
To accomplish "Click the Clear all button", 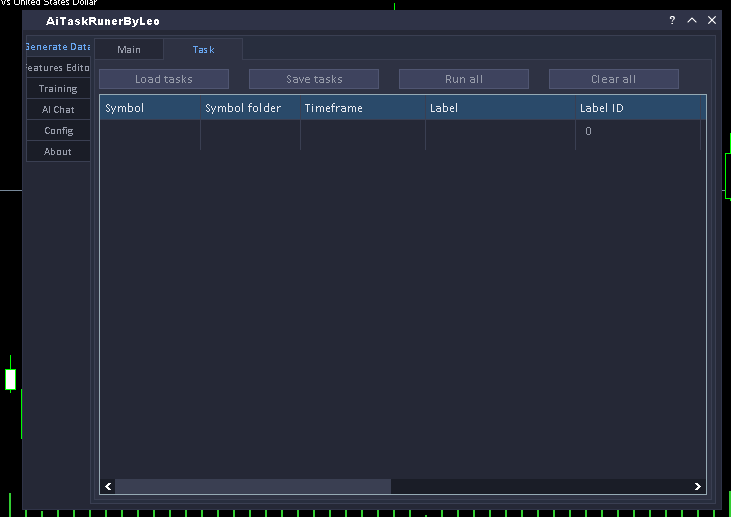I will [613, 79].
